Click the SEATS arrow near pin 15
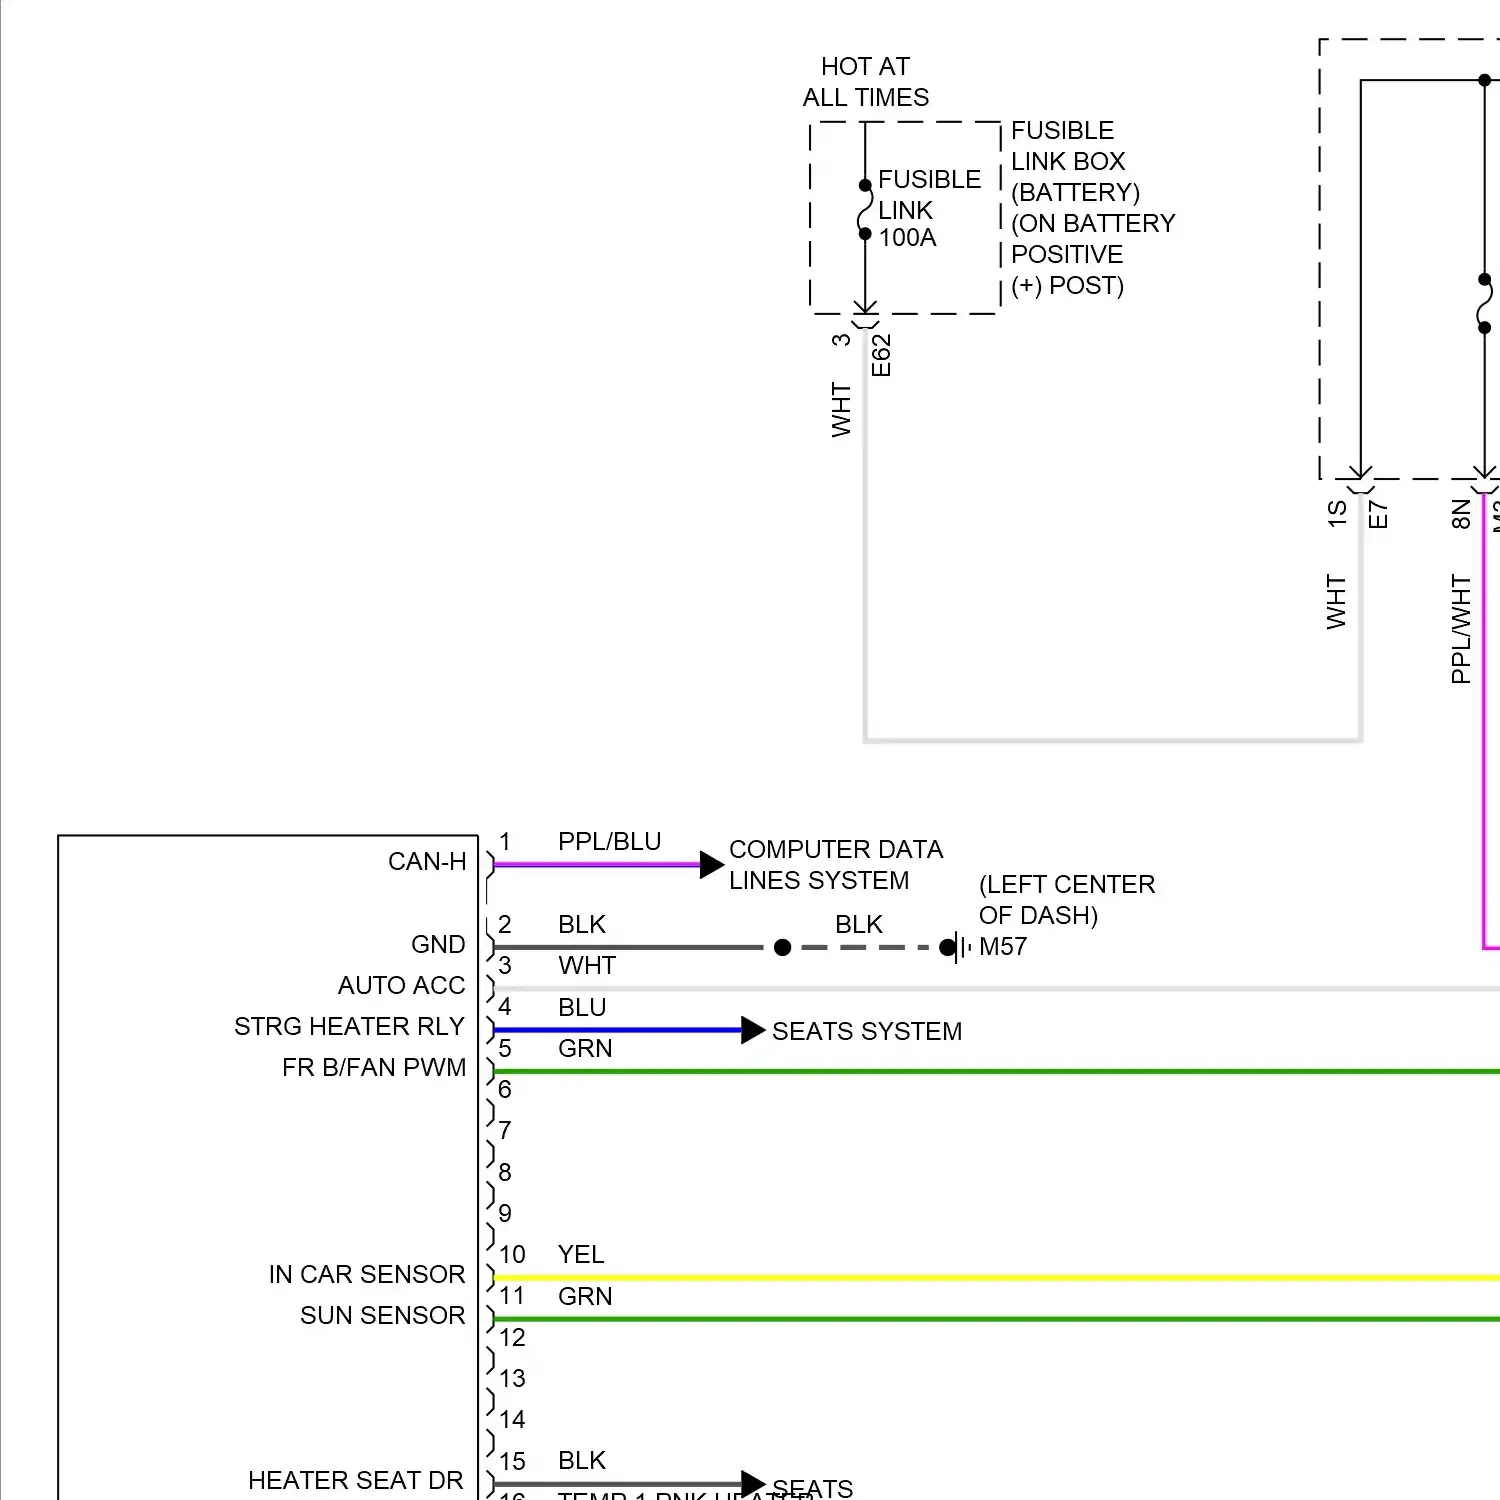This screenshot has height=1500, width=1500. tap(751, 1483)
